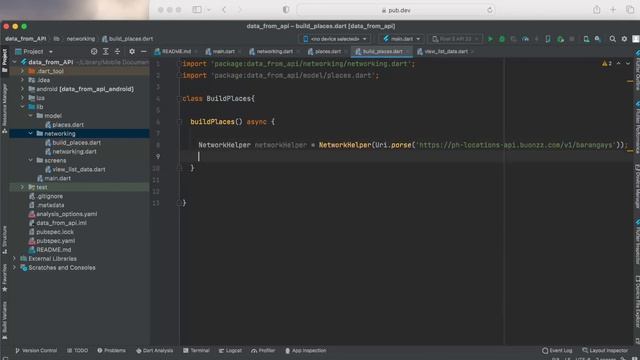This screenshot has height=360, width=640.
Task: Expand the test folder
Action: tap(22, 187)
